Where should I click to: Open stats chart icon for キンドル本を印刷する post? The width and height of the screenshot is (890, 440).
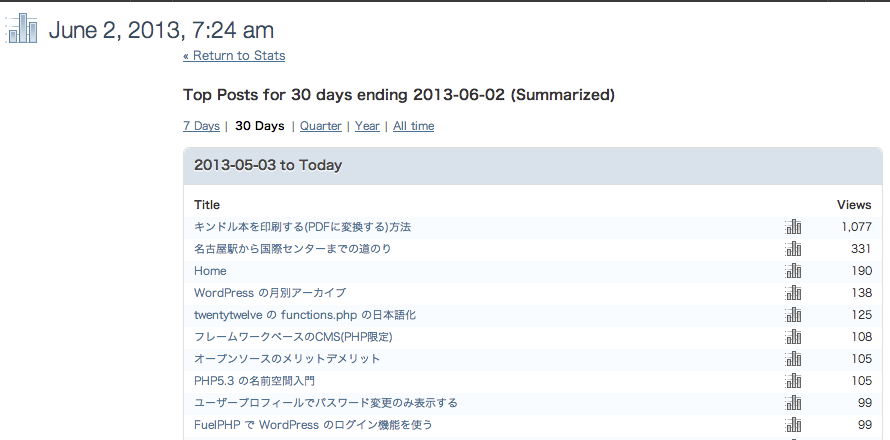pyautogui.click(x=793, y=227)
